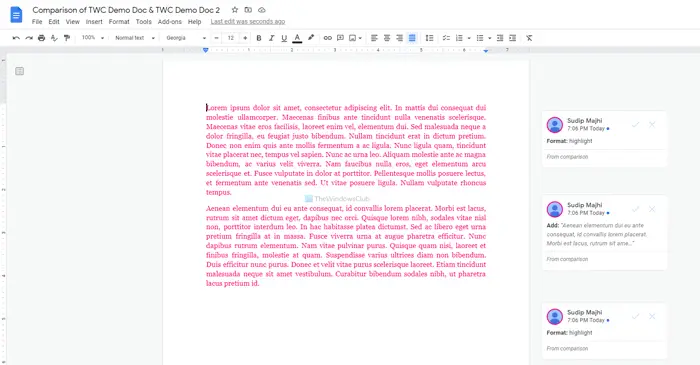The height and width of the screenshot is (365, 700).
Task: Toggle underline formatting
Action: (284, 38)
